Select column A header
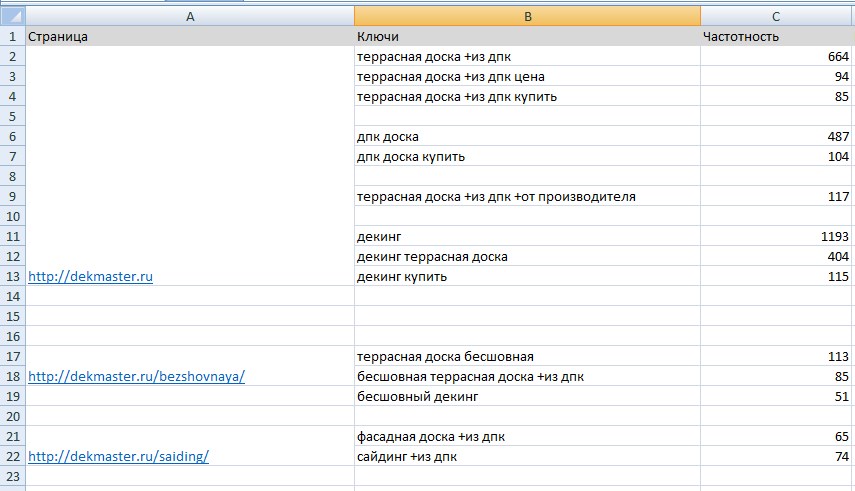This screenshot has width=855, height=491. [190, 16]
